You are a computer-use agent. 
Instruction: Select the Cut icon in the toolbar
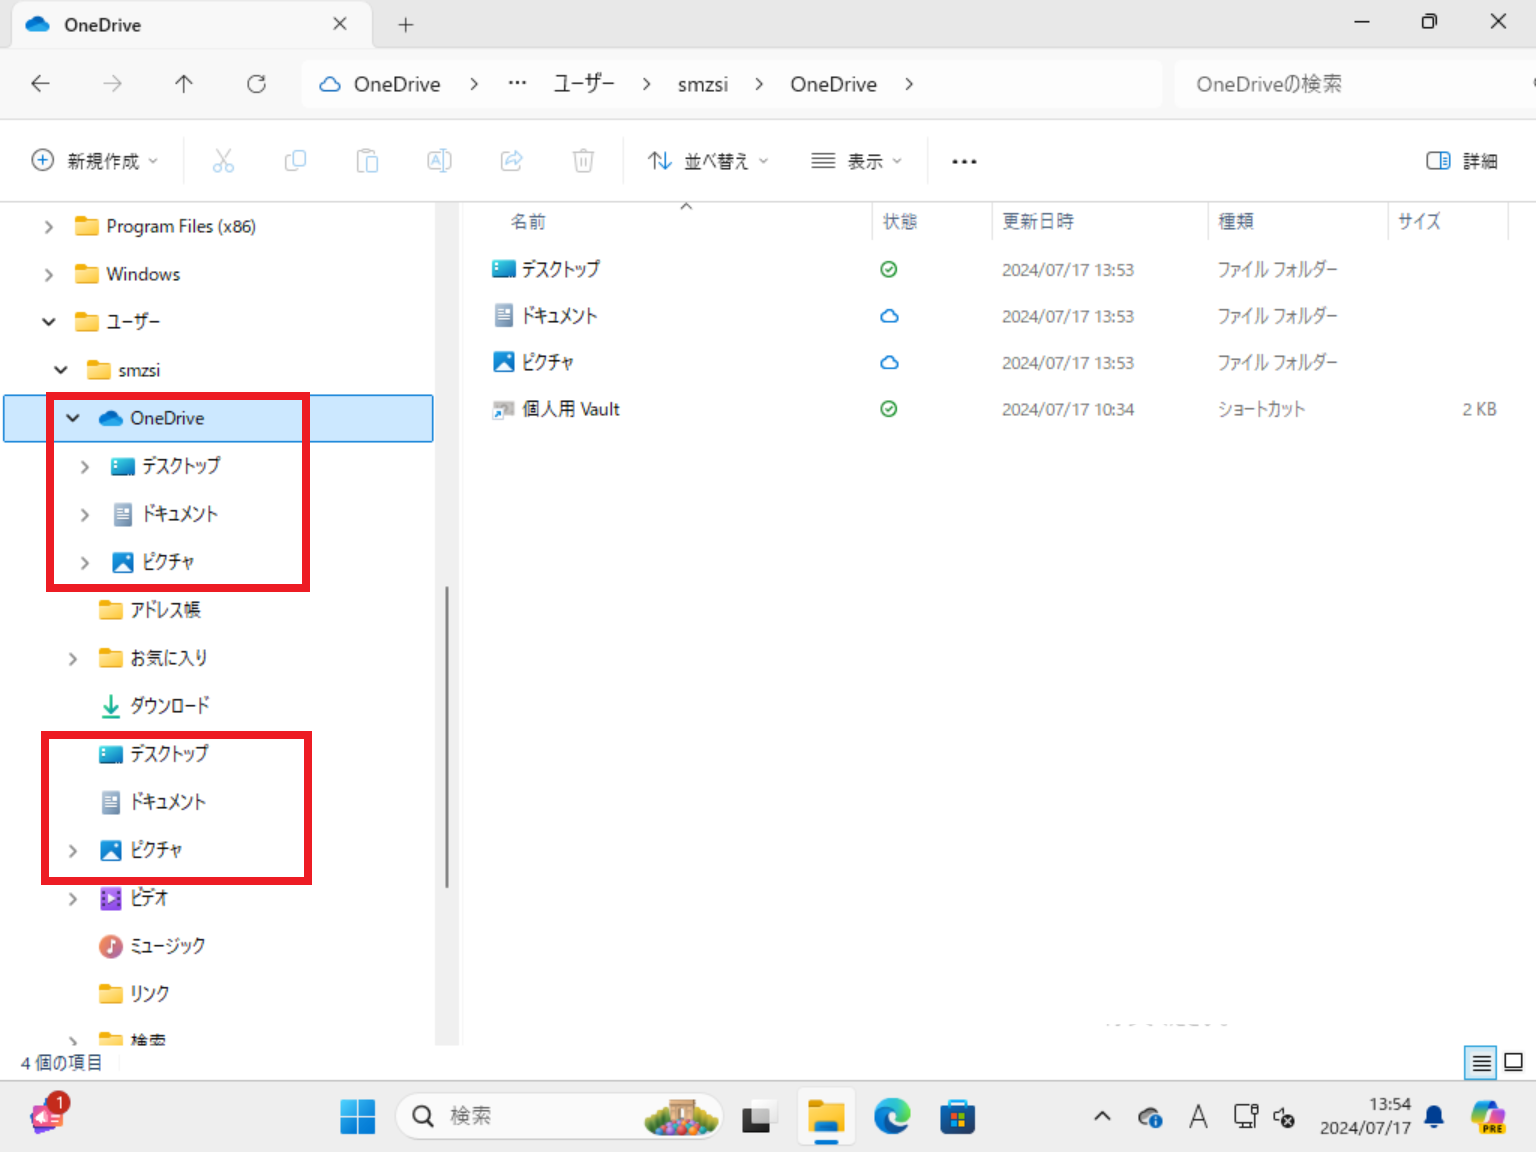coord(223,160)
